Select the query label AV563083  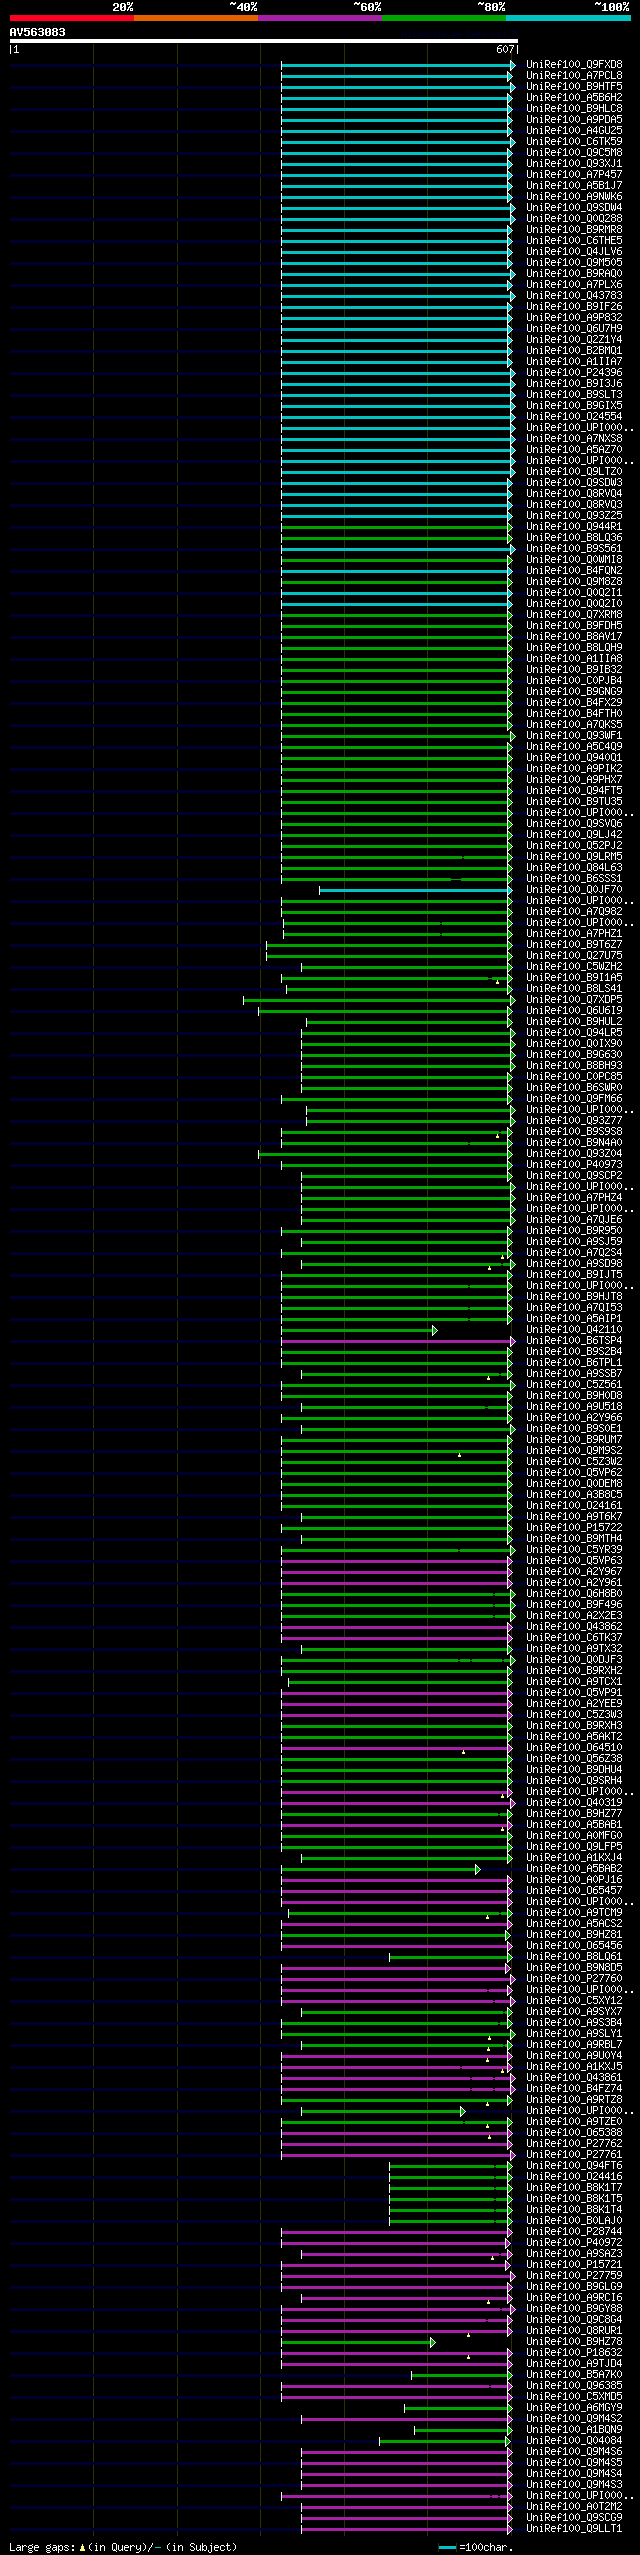38,32
